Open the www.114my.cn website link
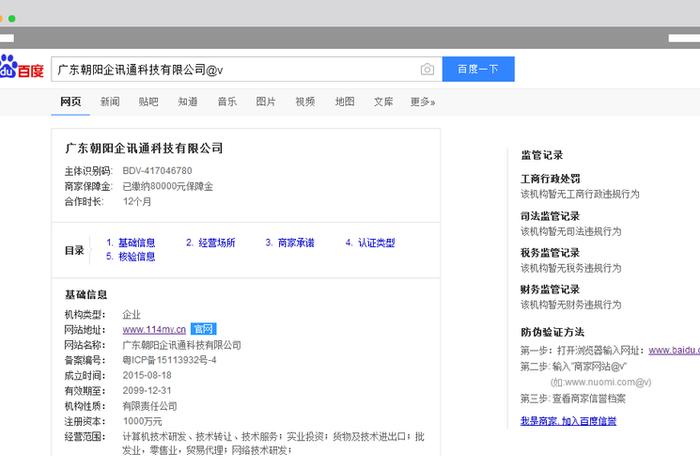 point(154,329)
